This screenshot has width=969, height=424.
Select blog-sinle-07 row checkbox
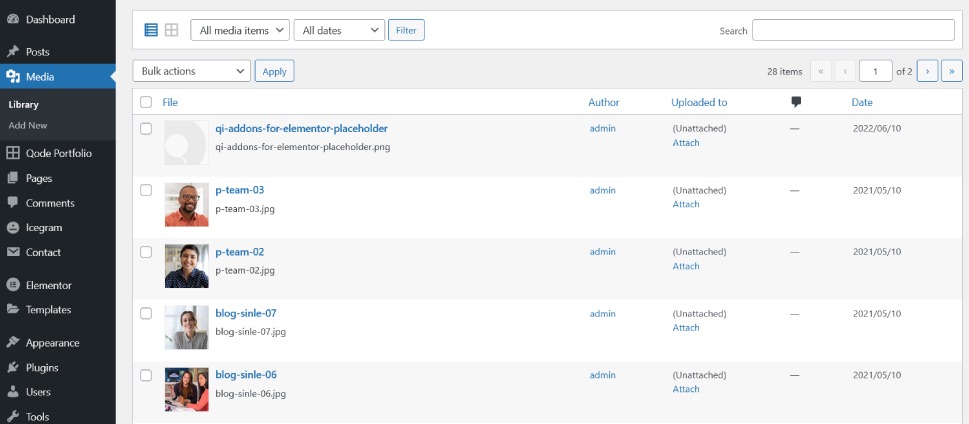click(146, 313)
